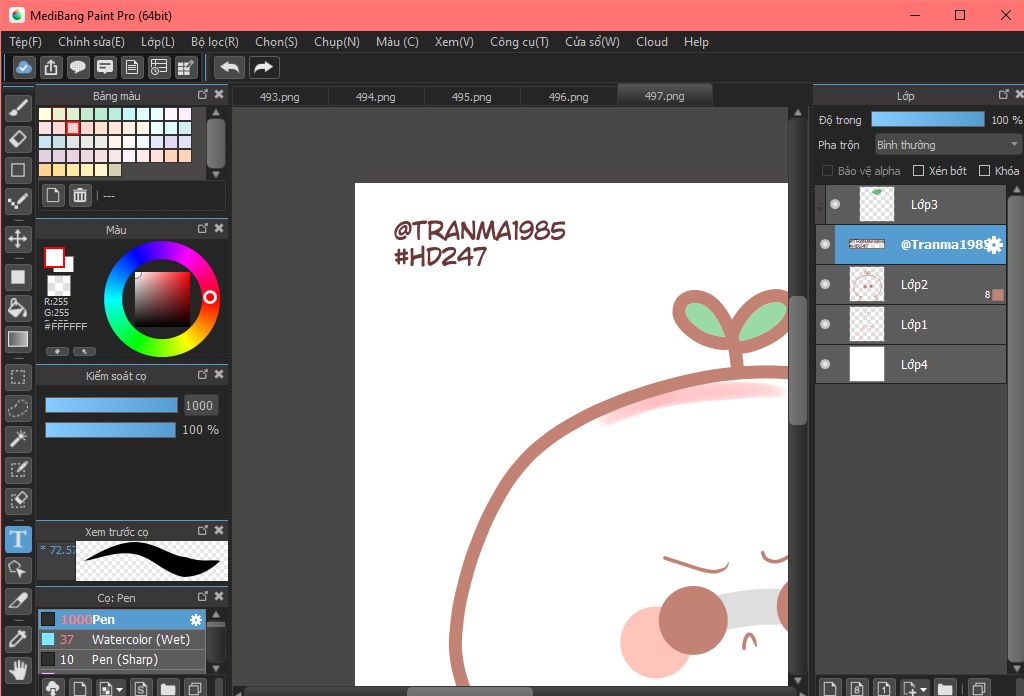Switch to the 493.png tab
The width and height of the screenshot is (1024, 696).
pyautogui.click(x=280, y=97)
